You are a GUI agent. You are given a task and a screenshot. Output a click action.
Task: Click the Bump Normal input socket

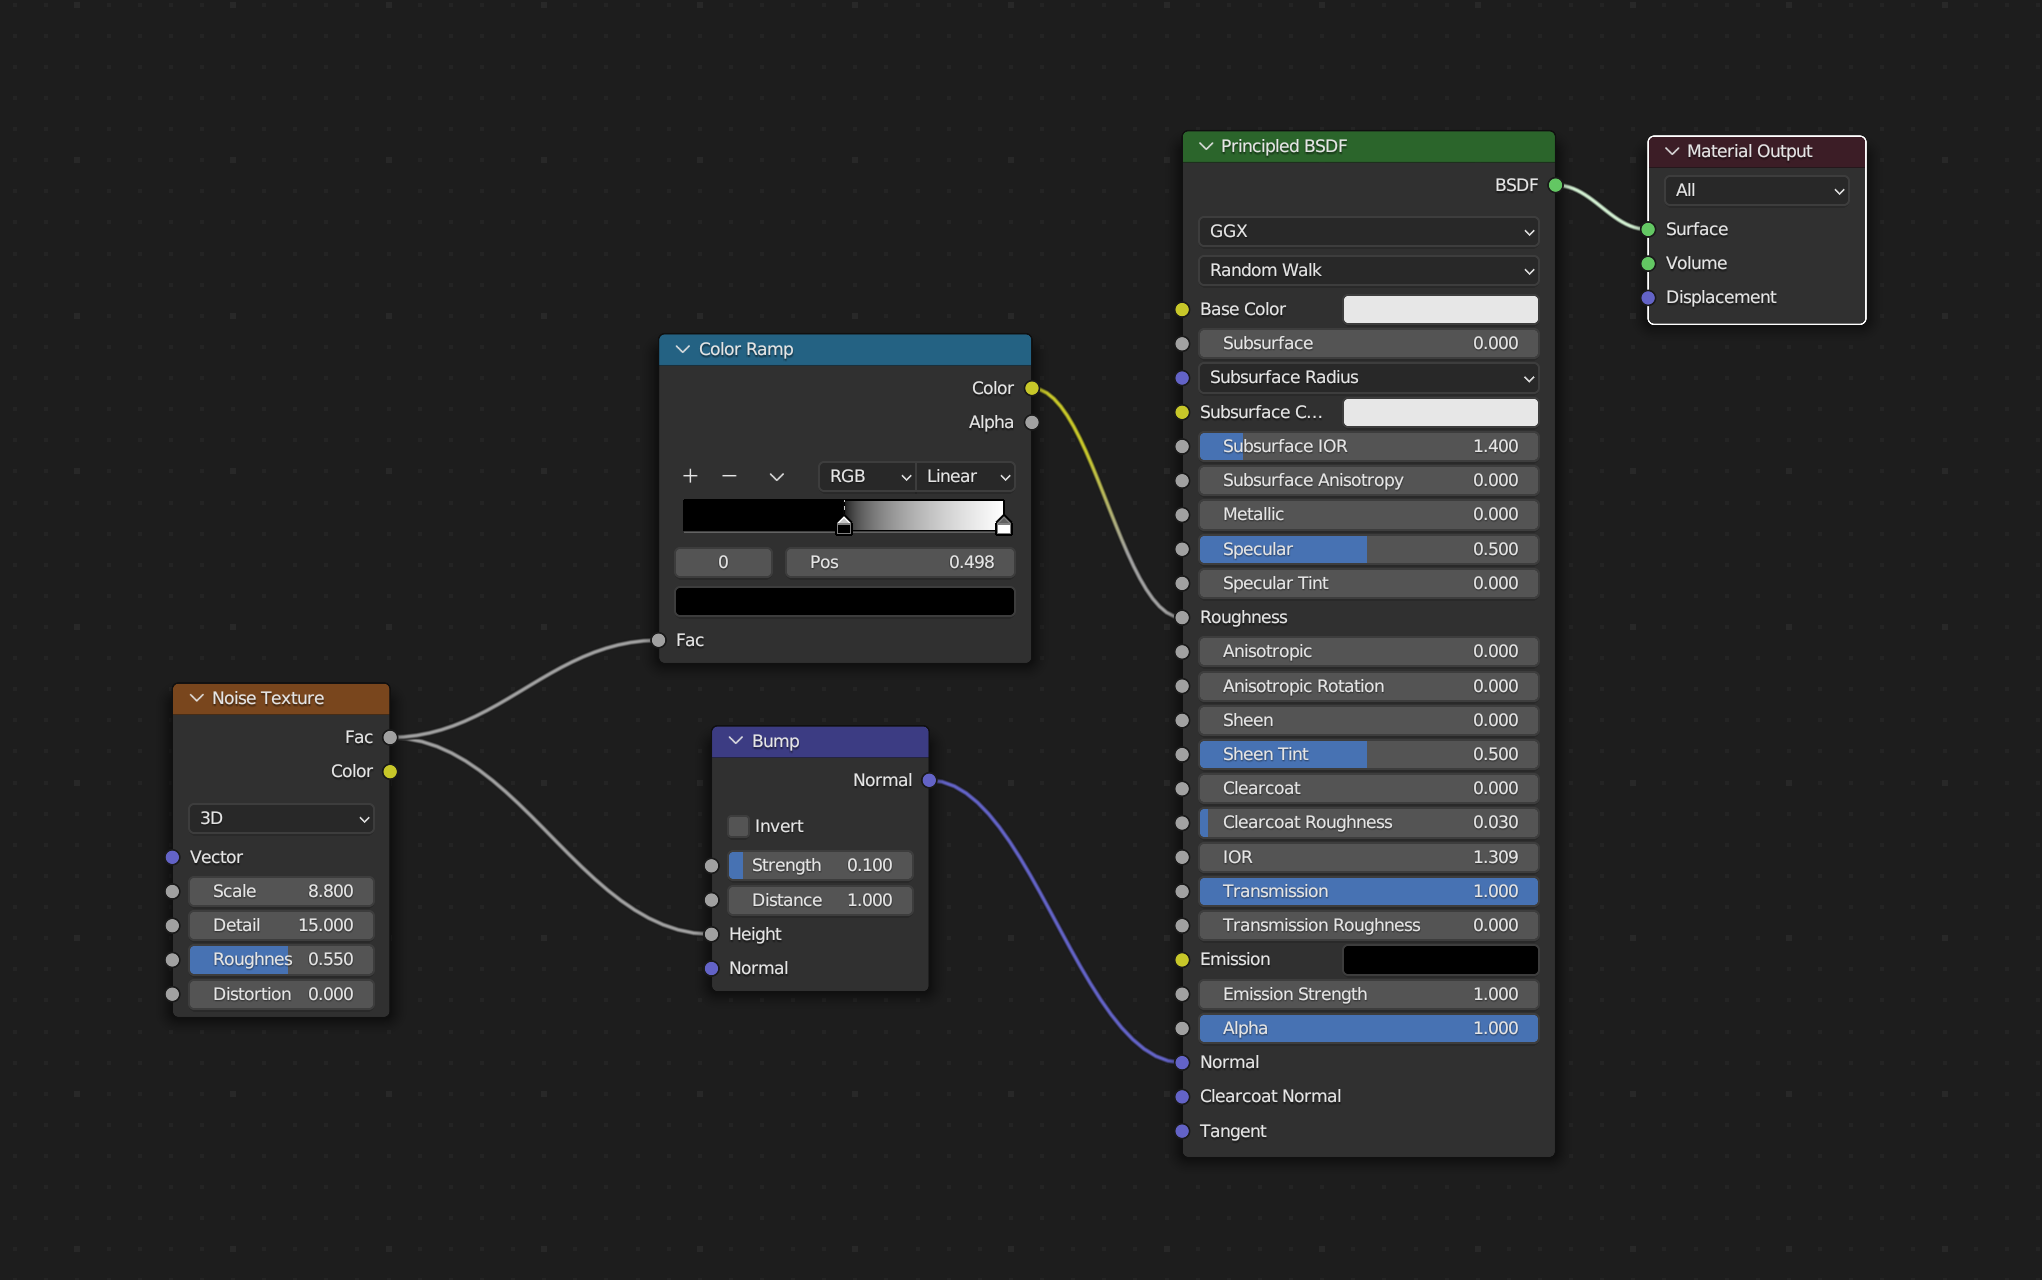click(711, 969)
